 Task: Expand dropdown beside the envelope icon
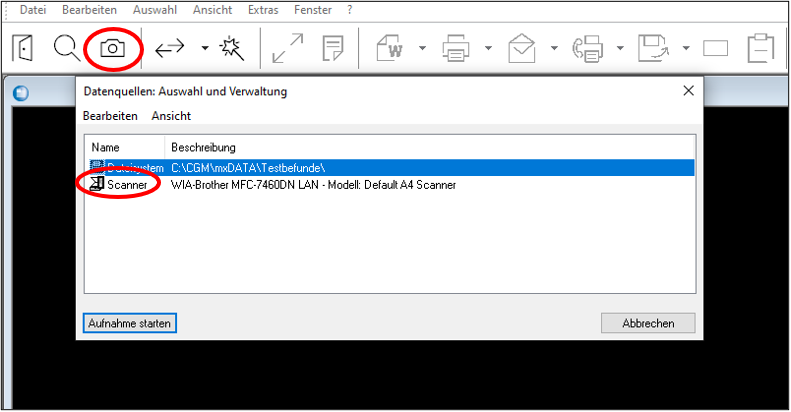coord(554,48)
